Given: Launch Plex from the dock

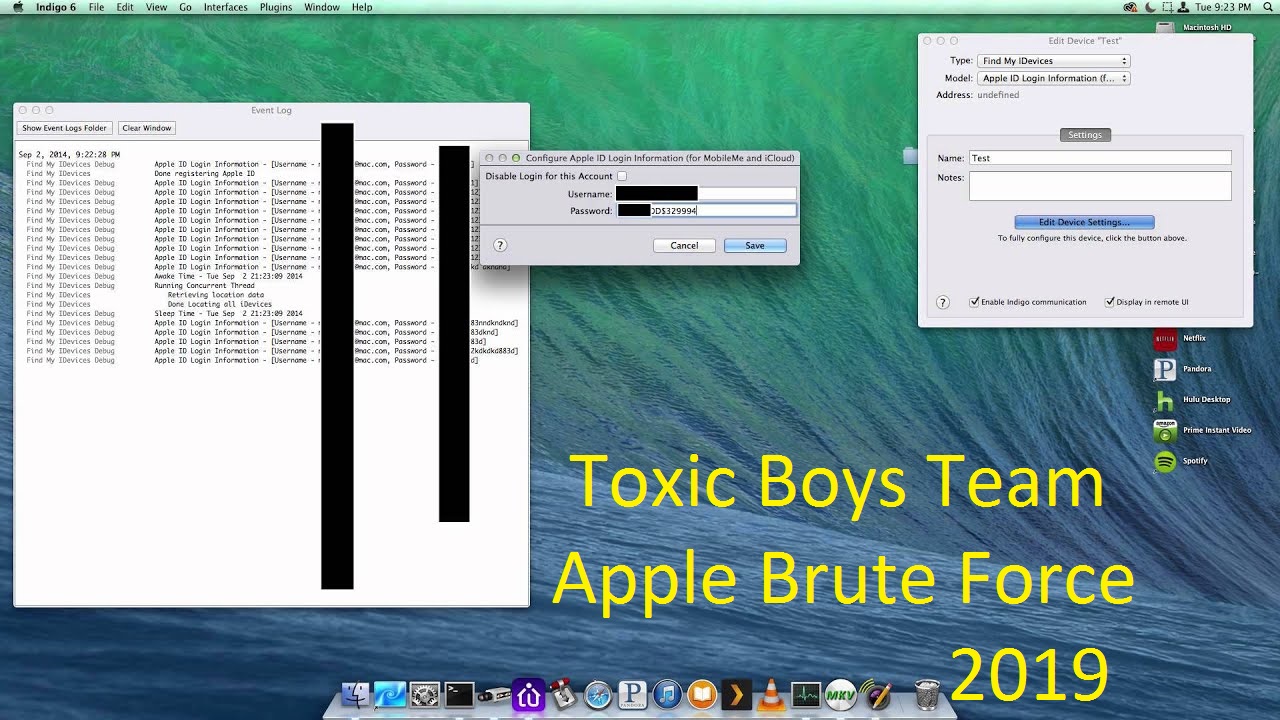Looking at the screenshot, I should pos(736,694).
